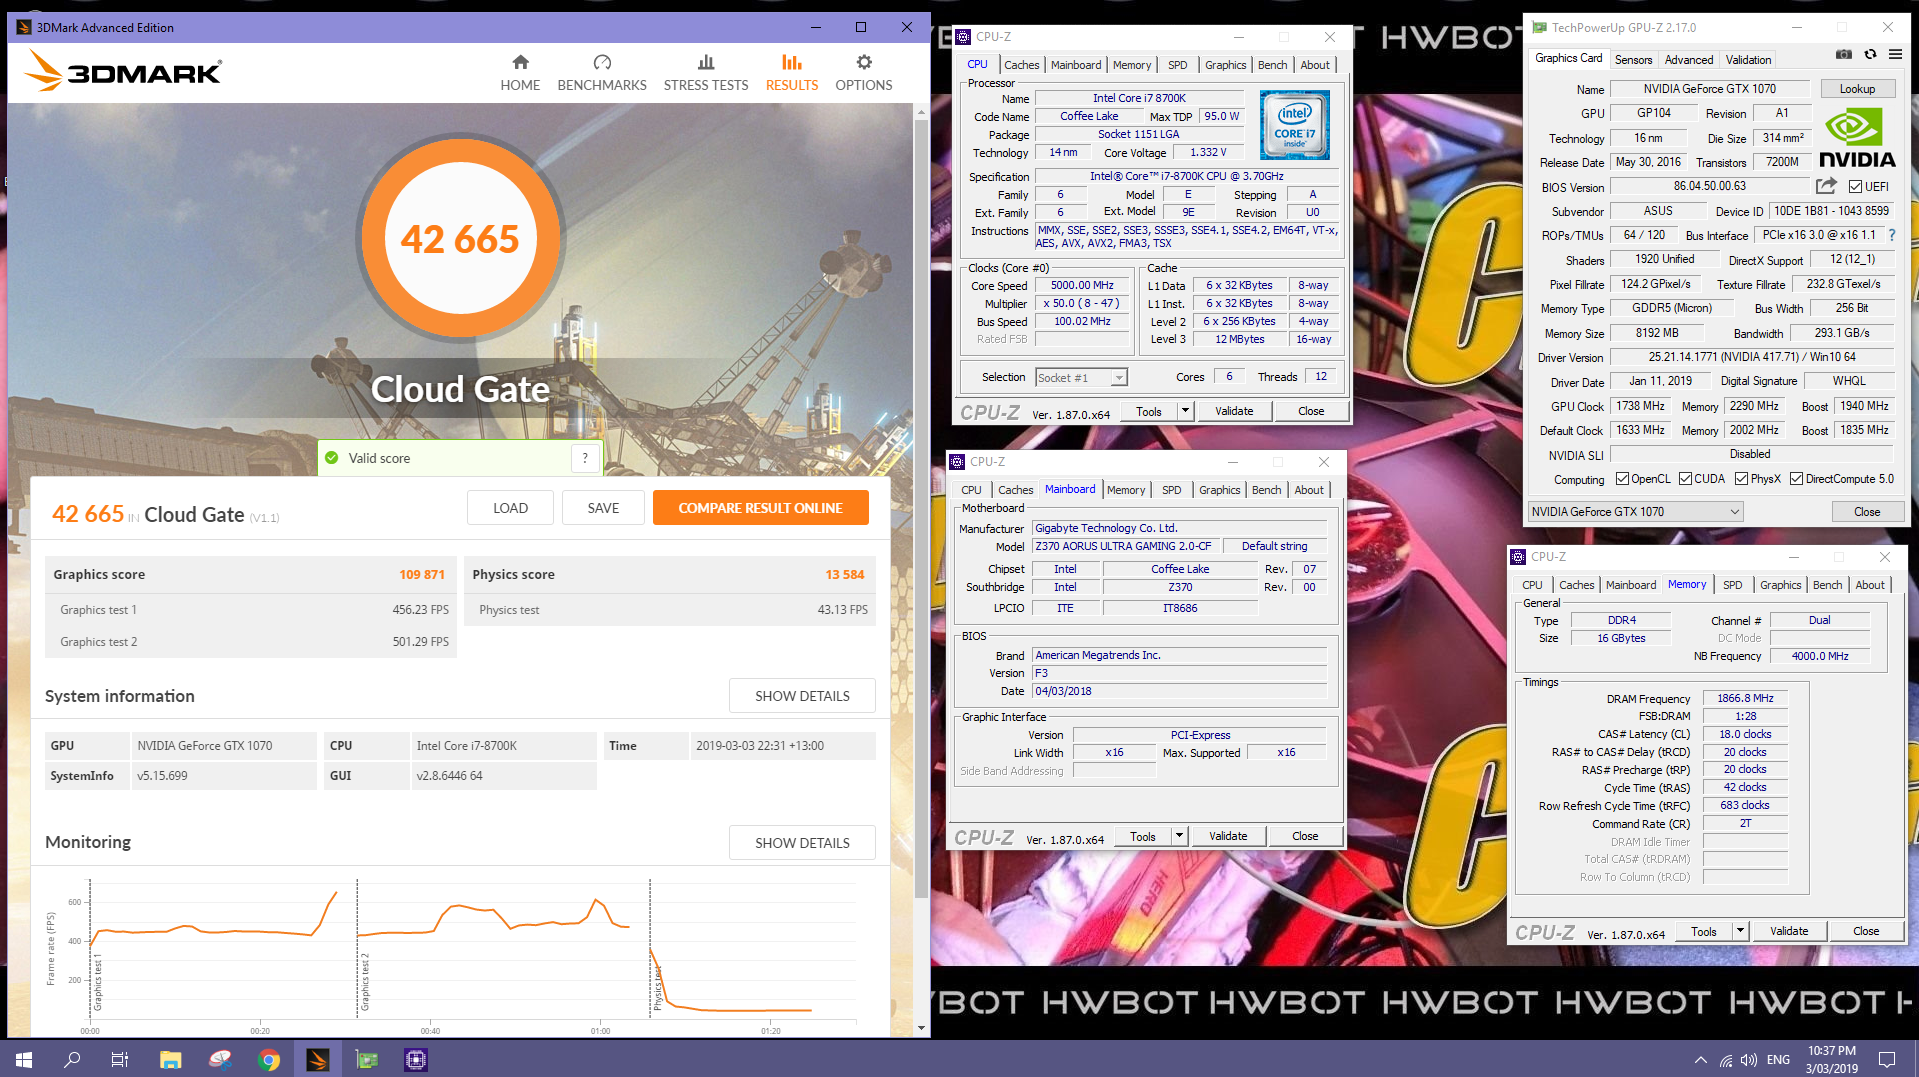The height and width of the screenshot is (1077, 1919).
Task: Select the RESULTS tab in 3DMark
Action: pos(792,74)
